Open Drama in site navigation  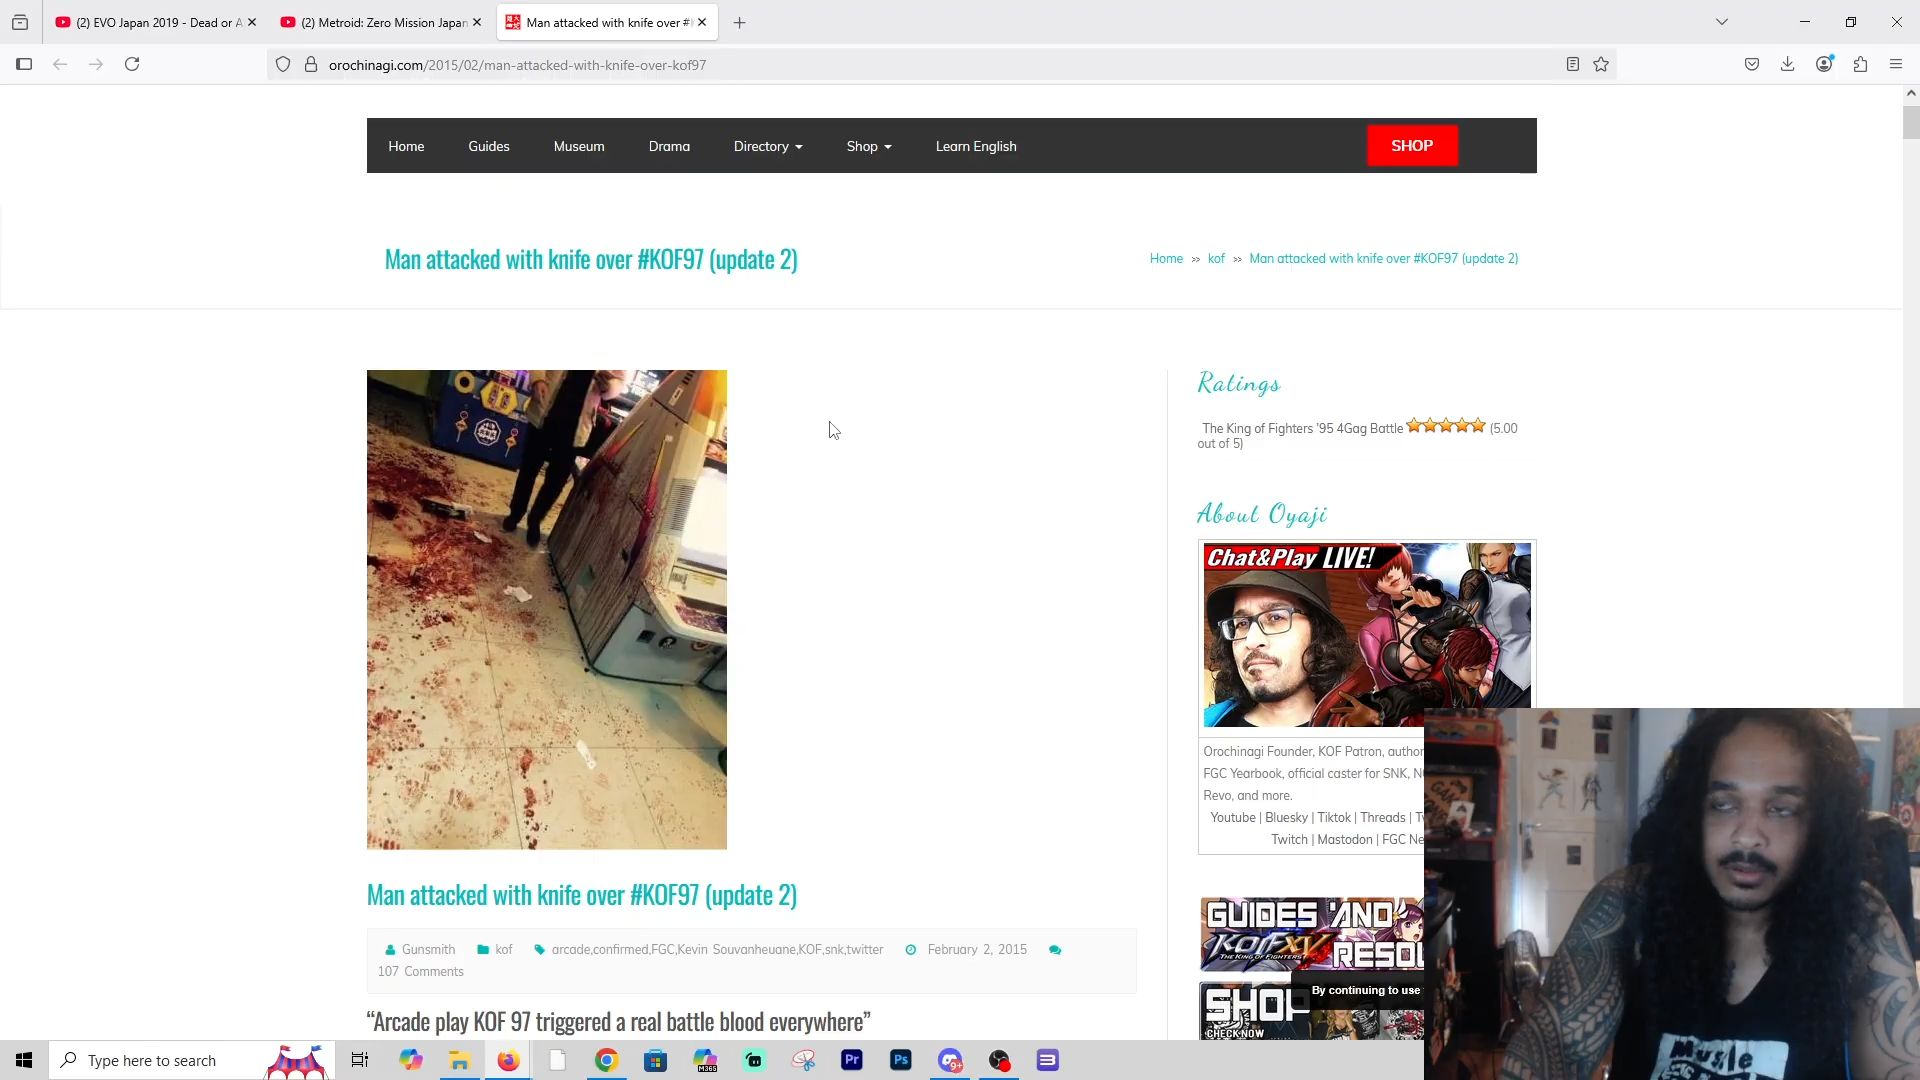coord(669,146)
